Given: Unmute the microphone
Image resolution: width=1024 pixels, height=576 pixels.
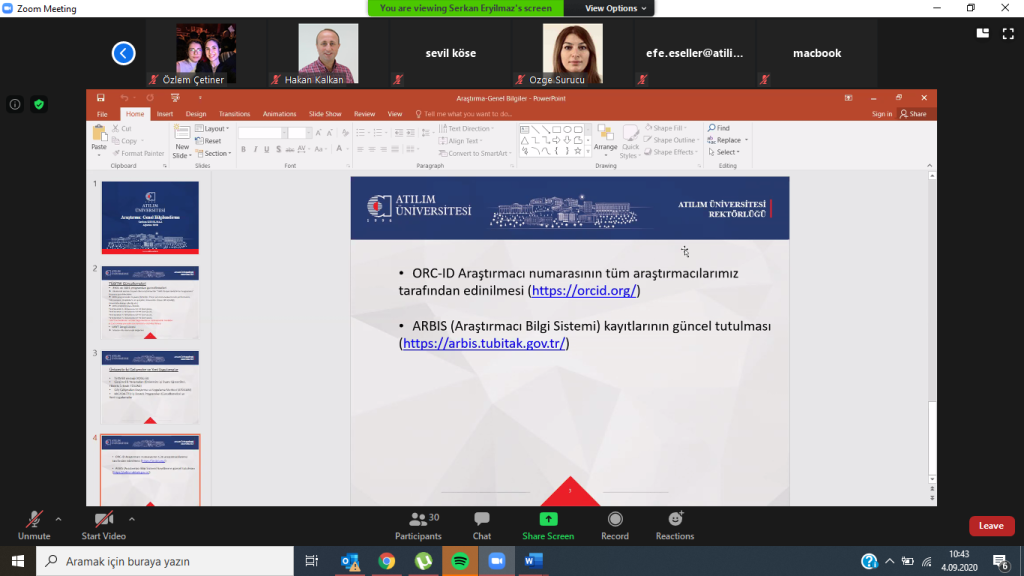Looking at the screenshot, I should [34, 520].
